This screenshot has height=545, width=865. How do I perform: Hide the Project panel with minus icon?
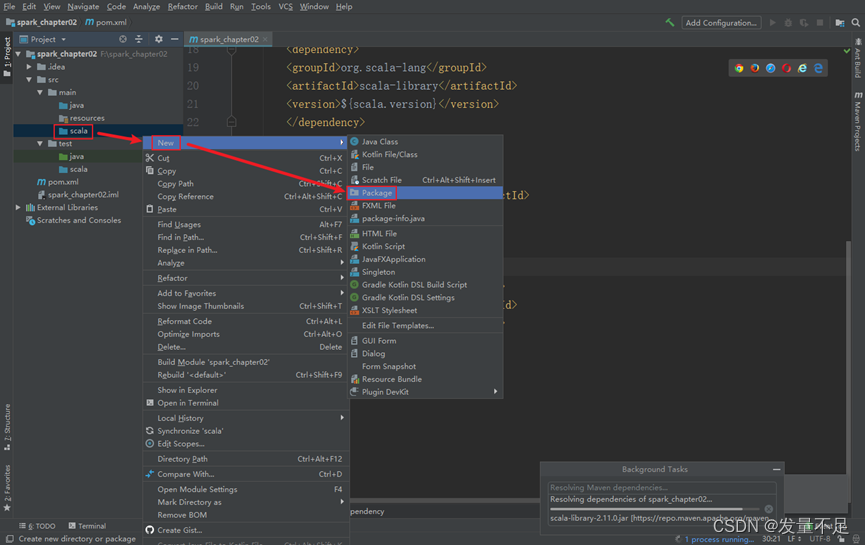(x=174, y=39)
